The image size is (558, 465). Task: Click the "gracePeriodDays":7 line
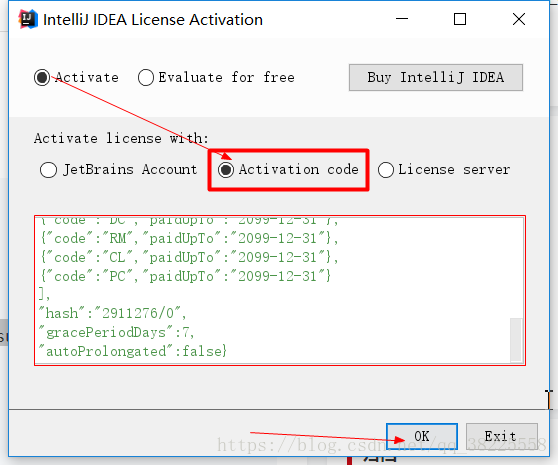[117, 332]
